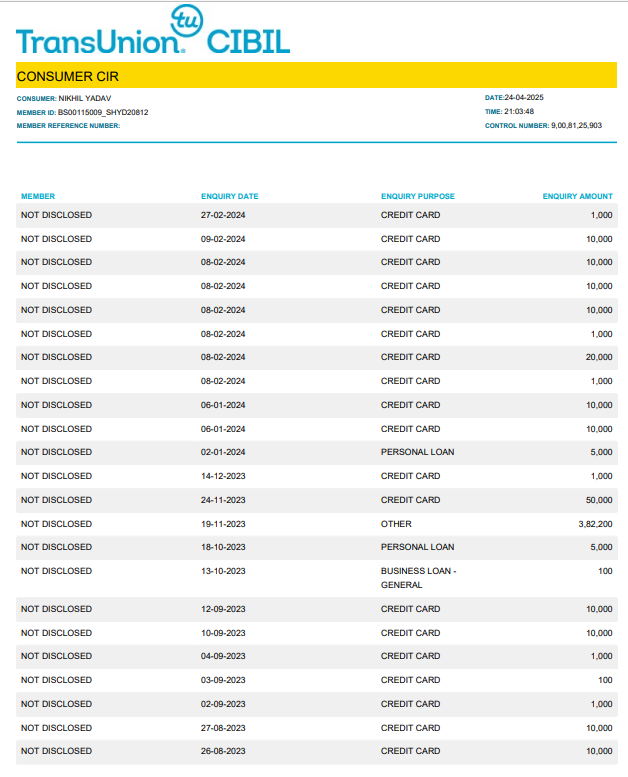Click the ENQUIRY PURPOSE column header

click(418, 196)
